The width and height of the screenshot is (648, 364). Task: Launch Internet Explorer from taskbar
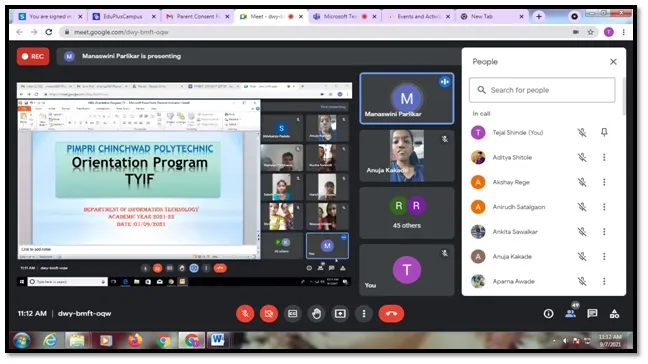pos(50,340)
